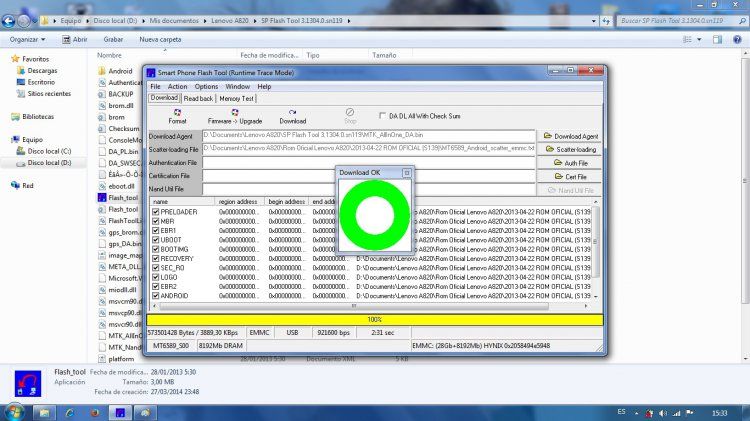Uncheck the ANDROID partition
This screenshot has width=750, height=421.
click(x=155, y=296)
